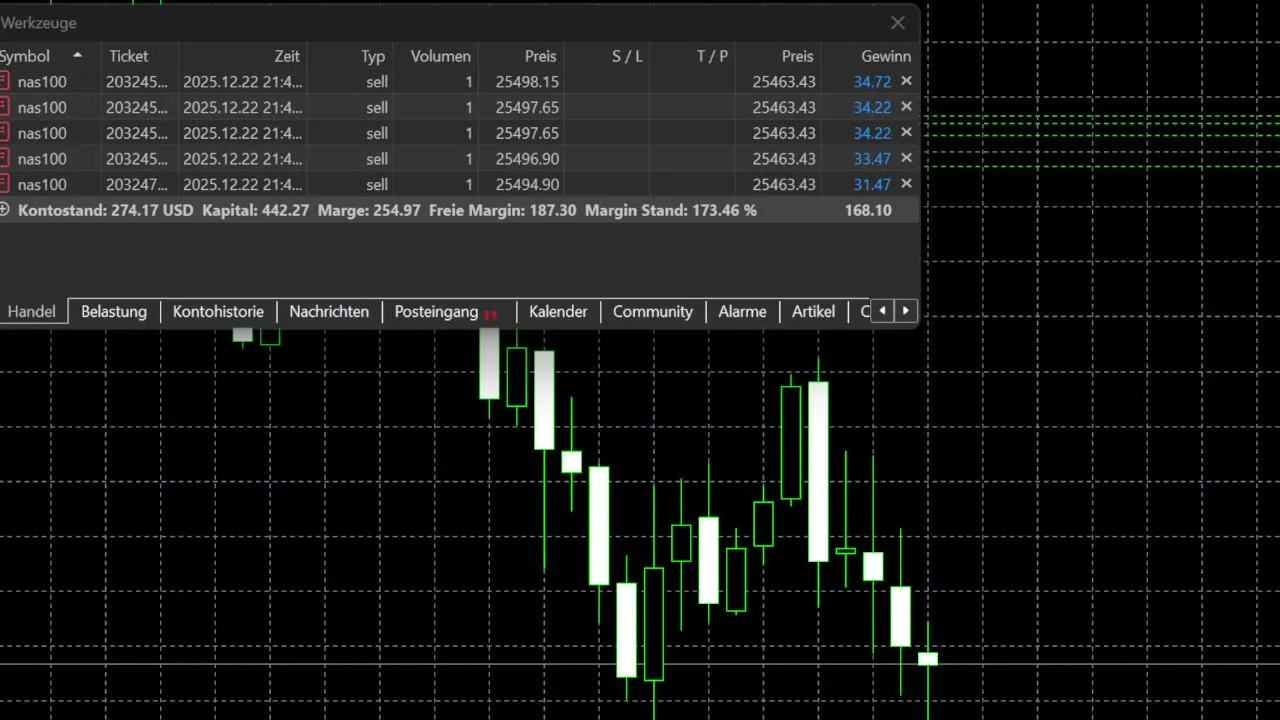Click the Kontostand 274.17 USD value
This screenshot has width=1280, height=720.
click(x=106, y=211)
